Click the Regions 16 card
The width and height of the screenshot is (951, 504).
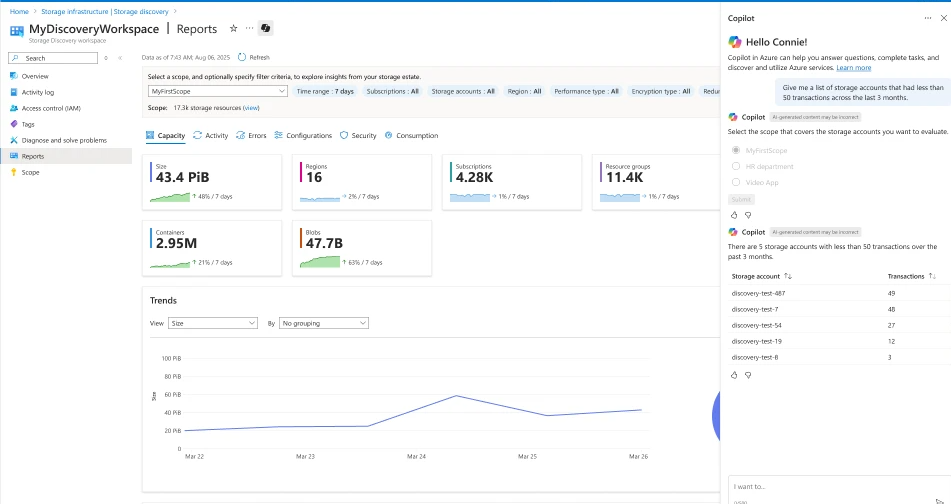[362, 182]
